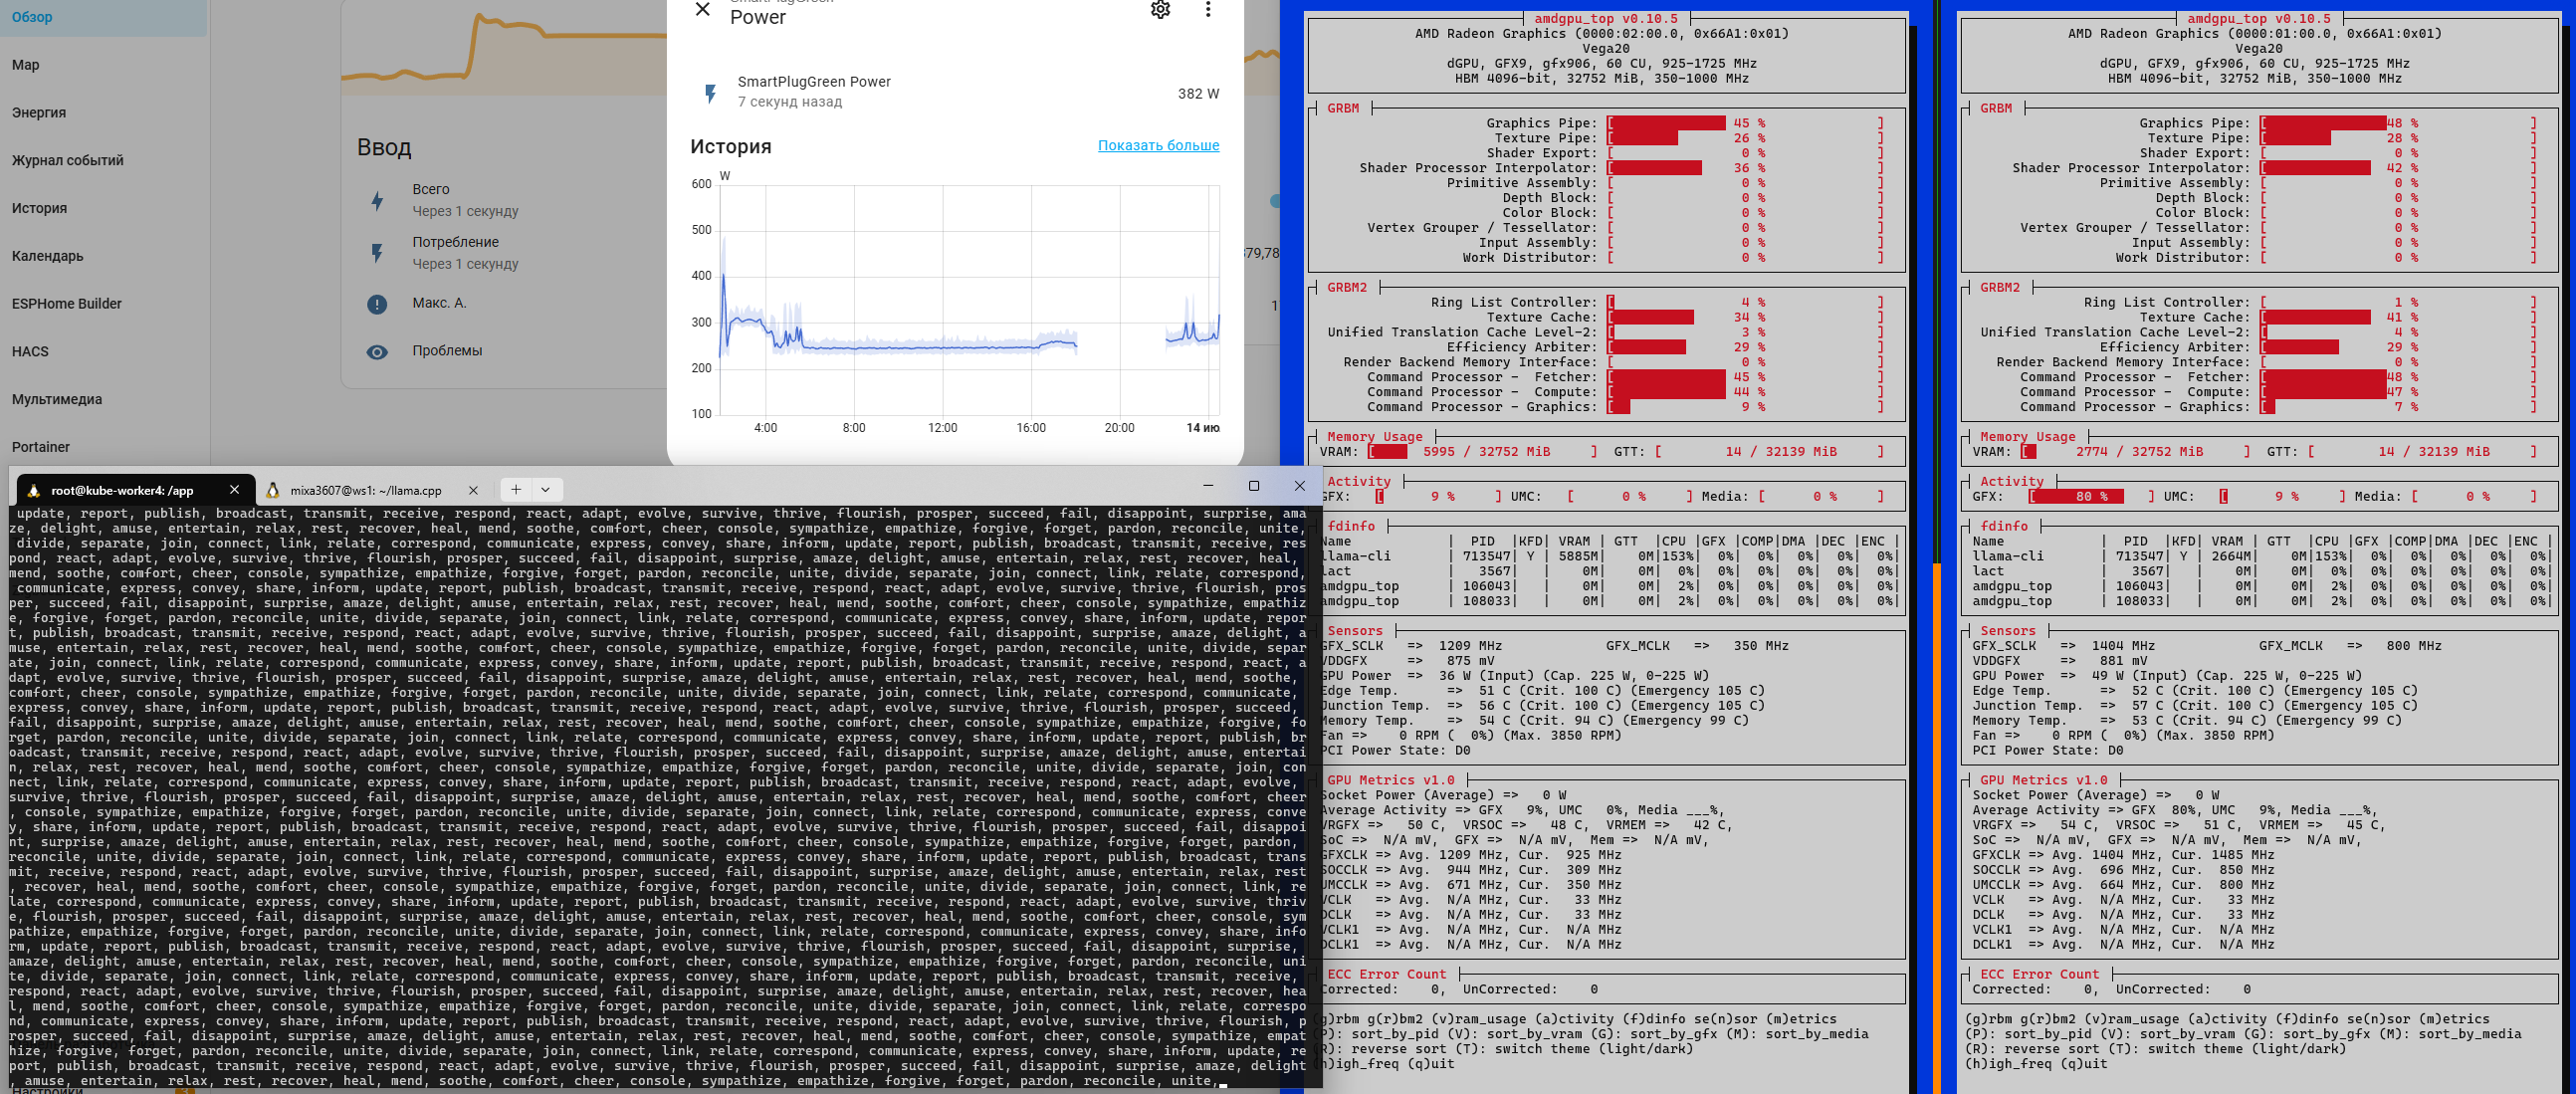Open the three-dot overflow menu in Power dialog

1208,9
